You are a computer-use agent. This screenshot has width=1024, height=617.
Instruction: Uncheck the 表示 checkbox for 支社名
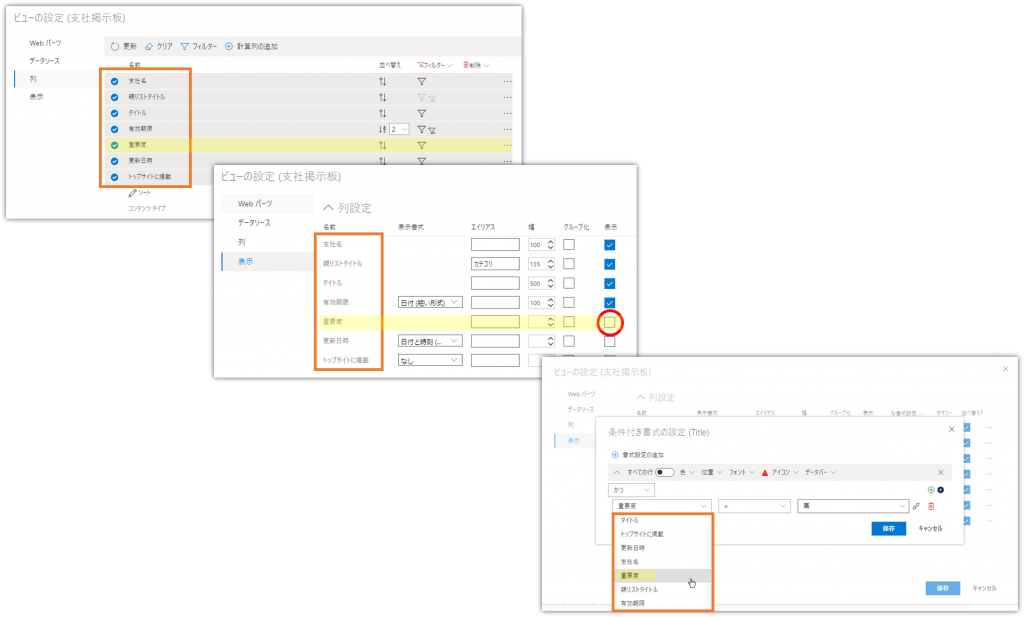pos(609,244)
